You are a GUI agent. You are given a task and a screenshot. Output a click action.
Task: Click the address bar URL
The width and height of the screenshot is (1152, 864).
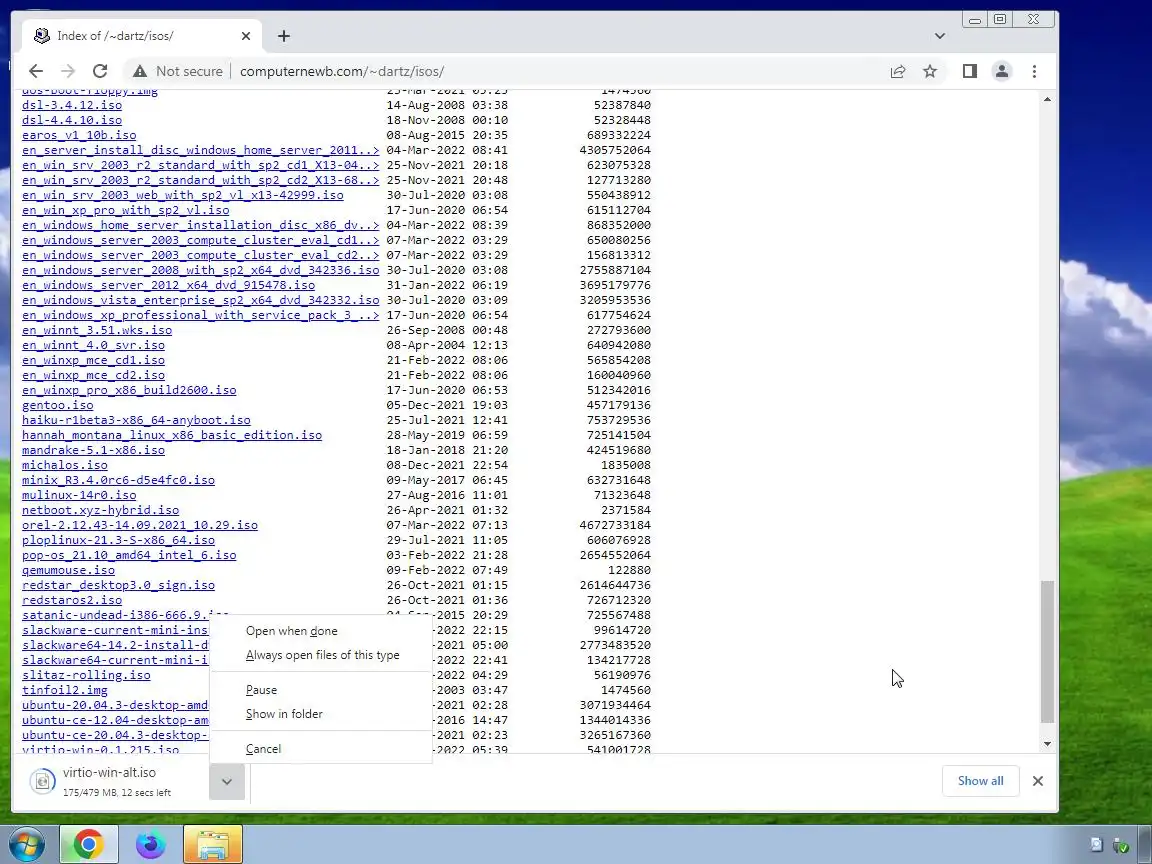[342, 71]
